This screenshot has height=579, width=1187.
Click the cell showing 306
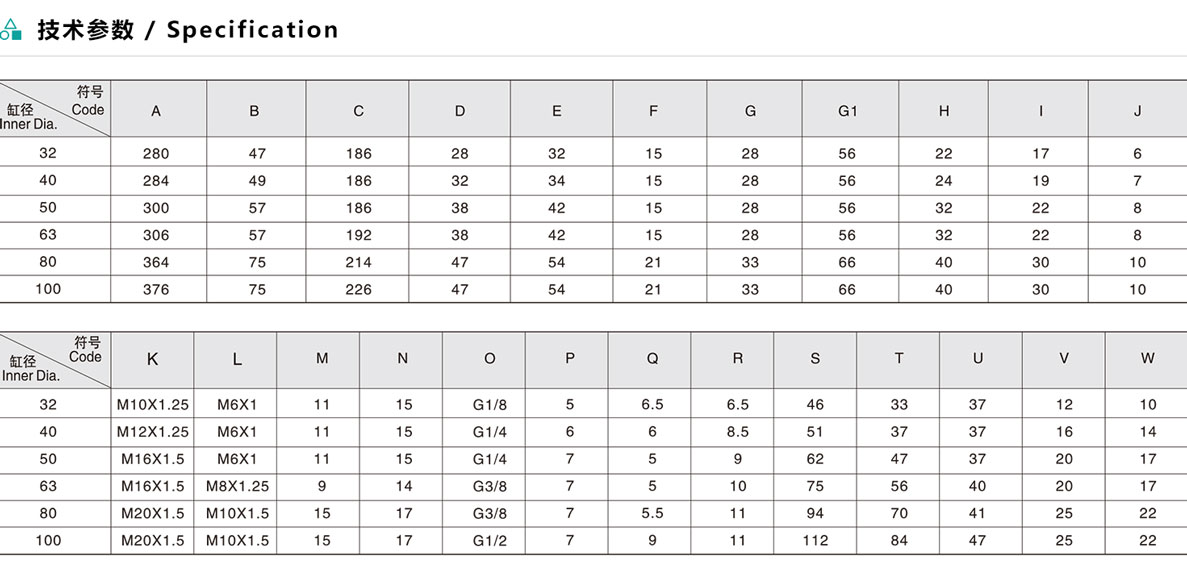pos(156,236)
